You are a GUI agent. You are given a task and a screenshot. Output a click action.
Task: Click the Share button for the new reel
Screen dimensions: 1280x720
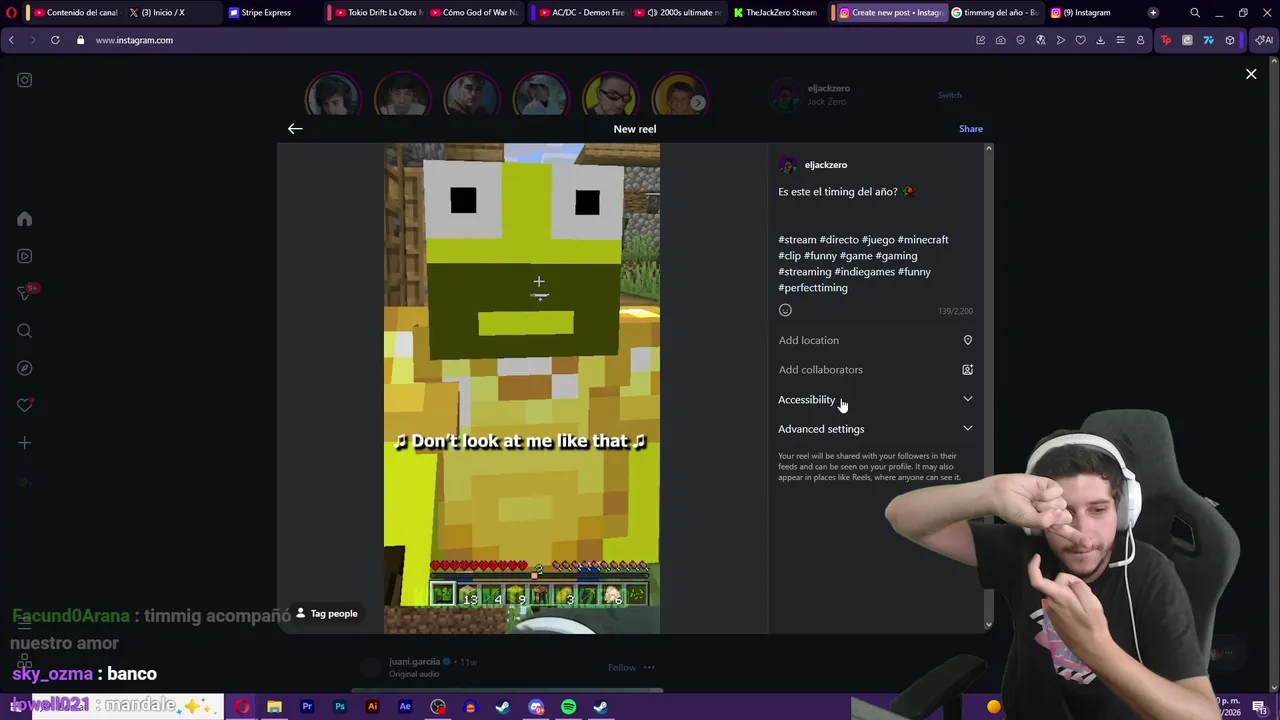pos(970,129)
